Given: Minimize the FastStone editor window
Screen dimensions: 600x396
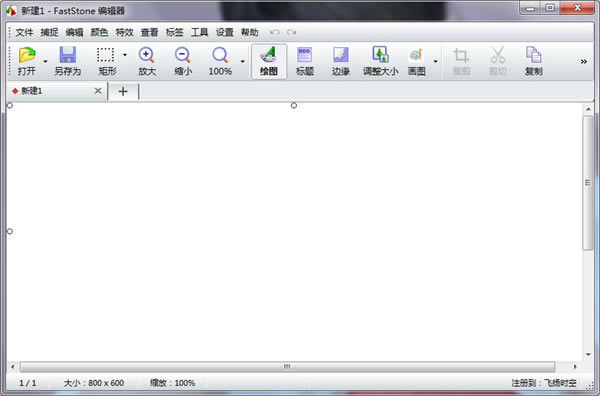Looking at the screenshot, I should pyautogui.click(x=530, y=8).
